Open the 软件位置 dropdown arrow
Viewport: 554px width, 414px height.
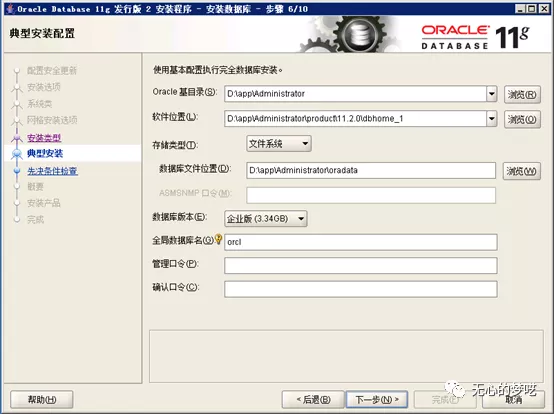pos(491,119)
